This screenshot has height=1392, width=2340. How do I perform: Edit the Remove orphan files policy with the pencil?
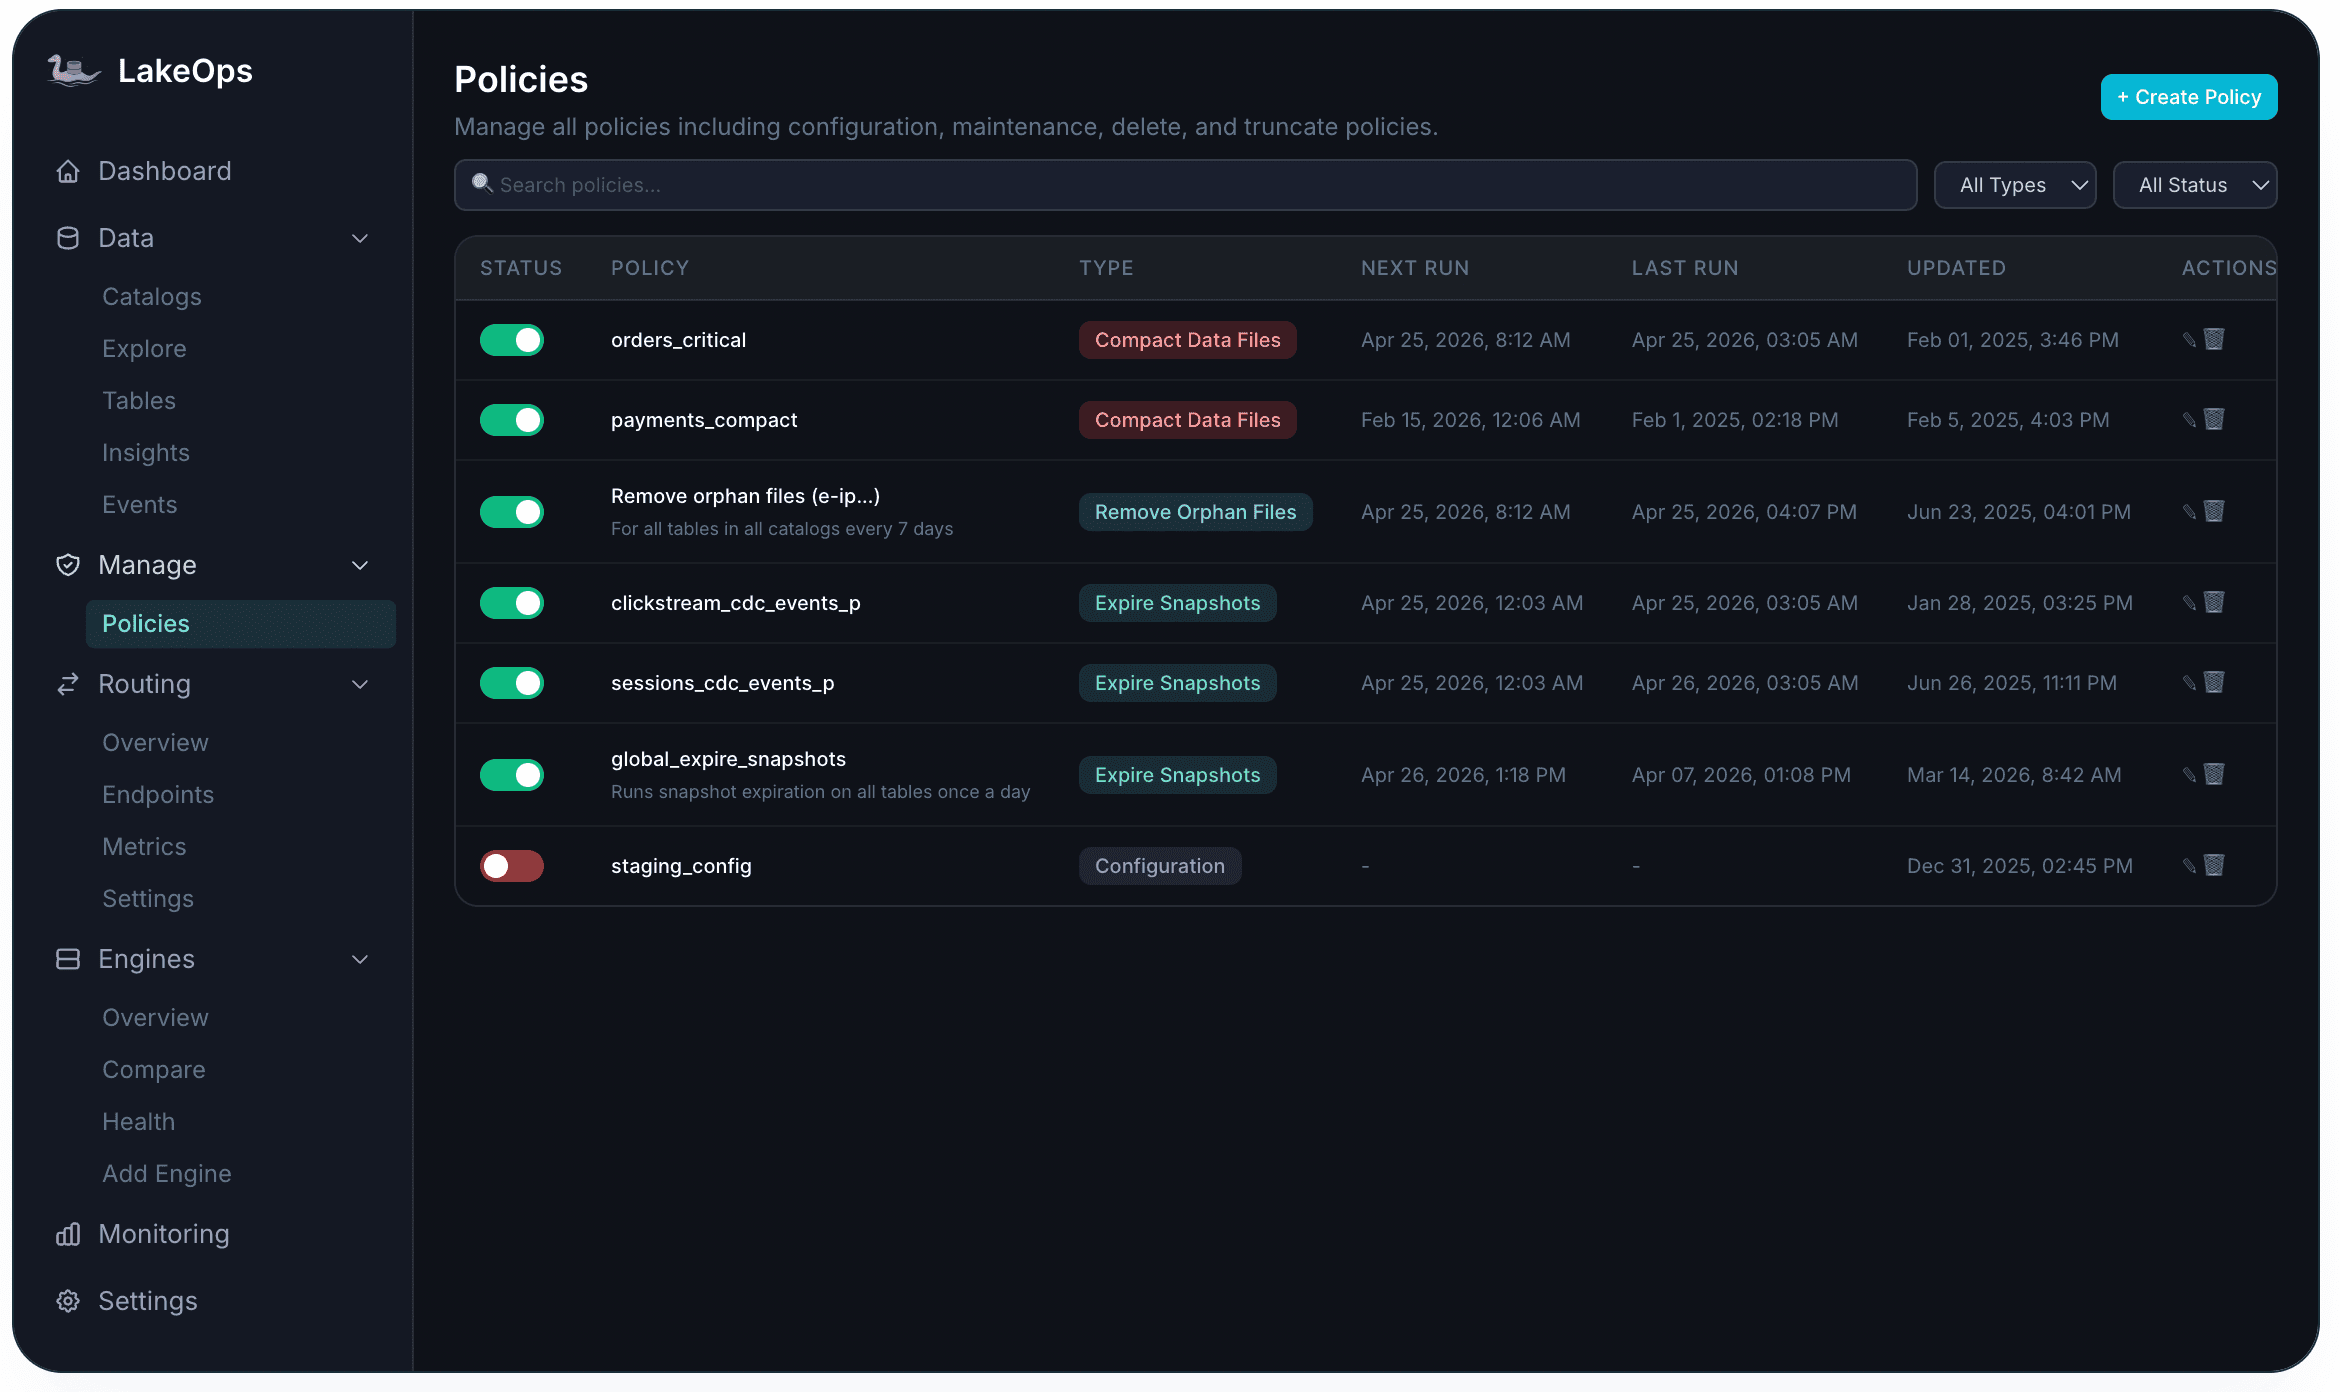(2189, 512)
